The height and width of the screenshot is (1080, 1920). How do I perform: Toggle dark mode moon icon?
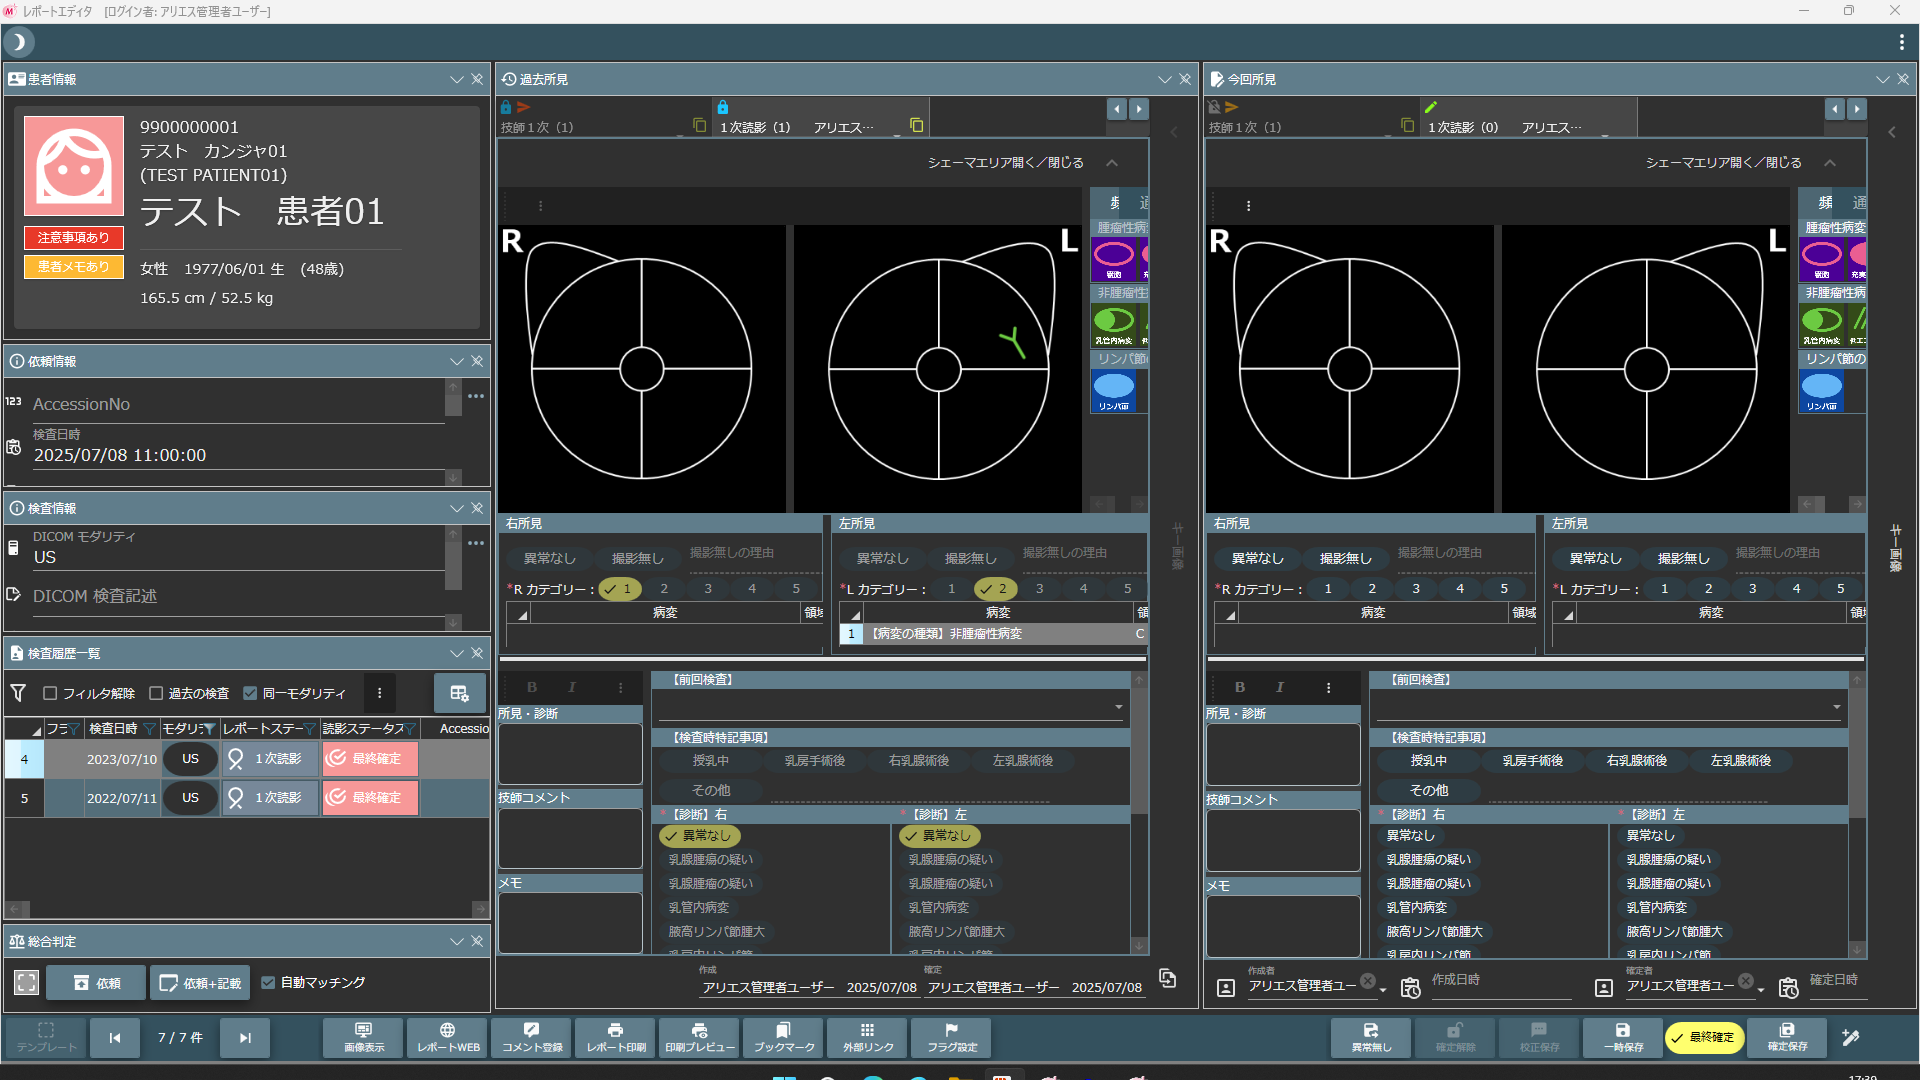(x=19, y=42)
